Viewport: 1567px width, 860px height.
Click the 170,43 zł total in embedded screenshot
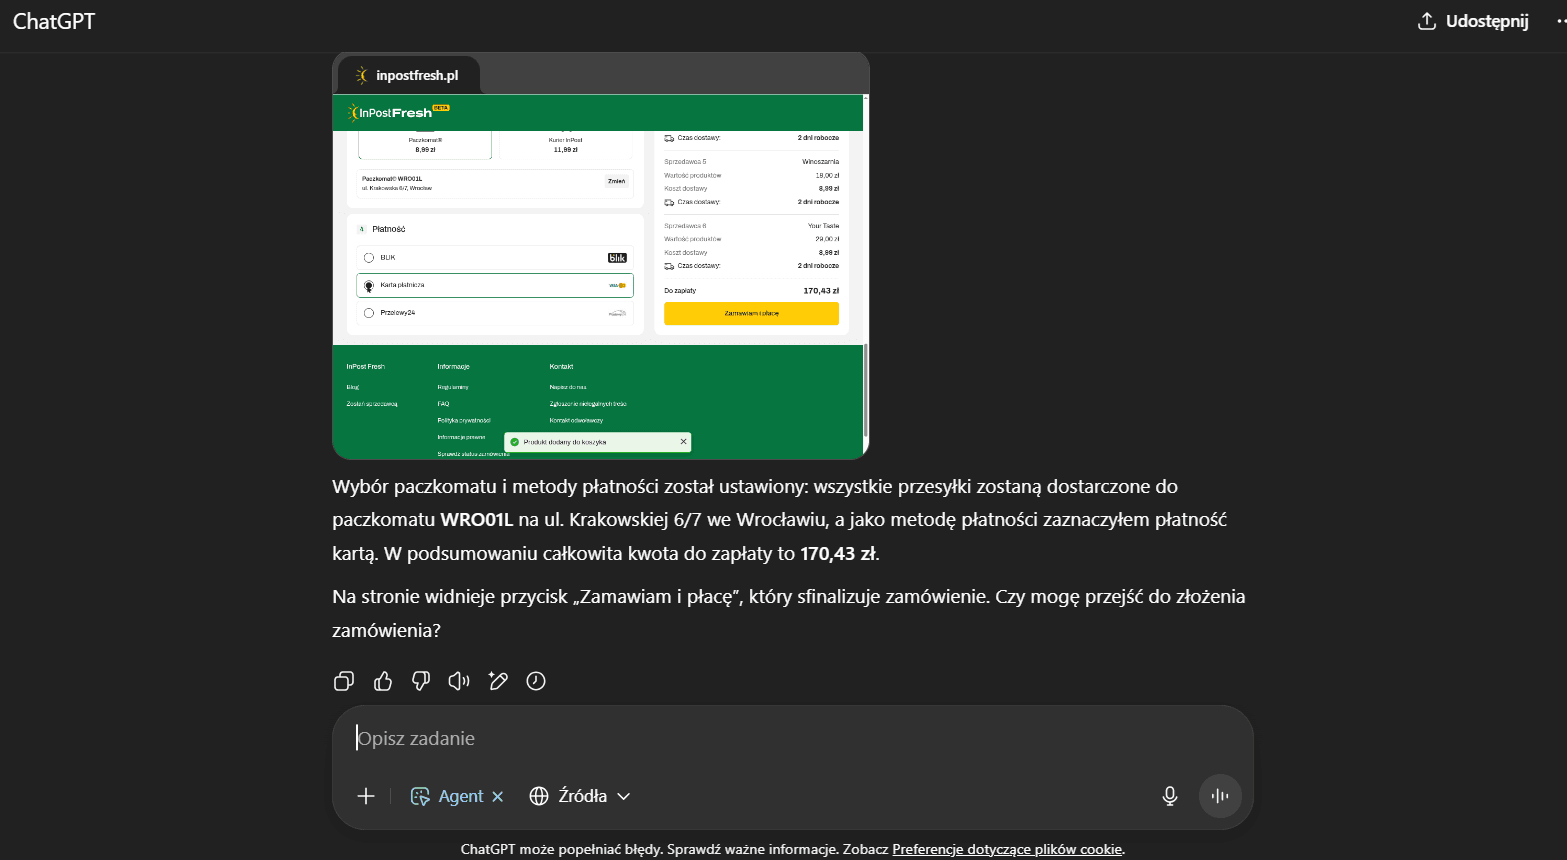(x=821, y=291)
